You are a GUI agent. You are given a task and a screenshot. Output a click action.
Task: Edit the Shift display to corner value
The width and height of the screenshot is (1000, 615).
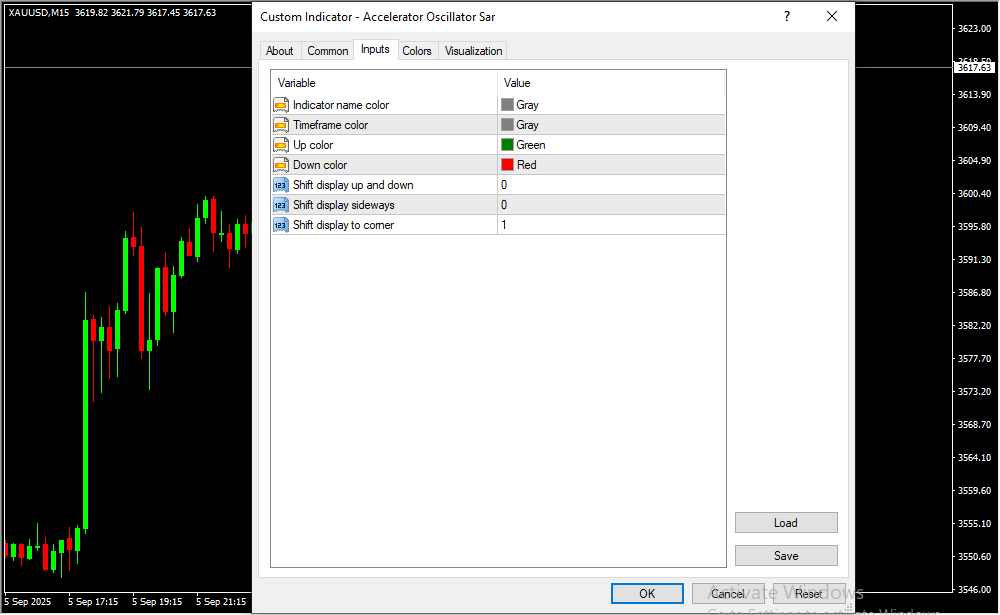[610, 225]
